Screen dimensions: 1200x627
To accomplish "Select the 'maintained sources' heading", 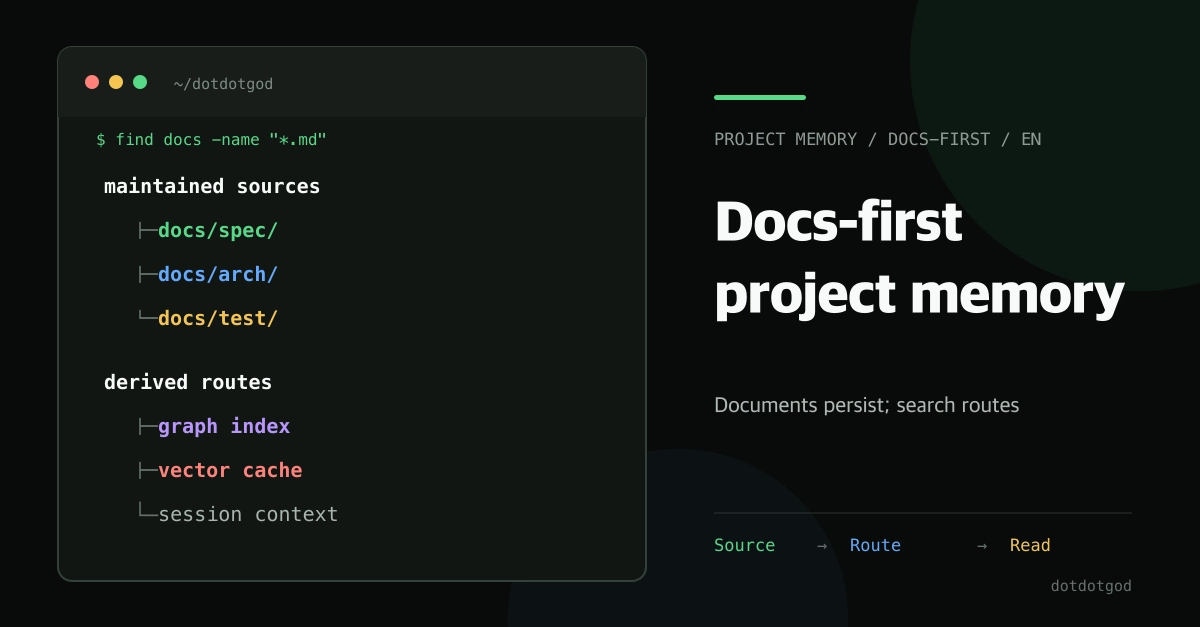I will point(212,186).
